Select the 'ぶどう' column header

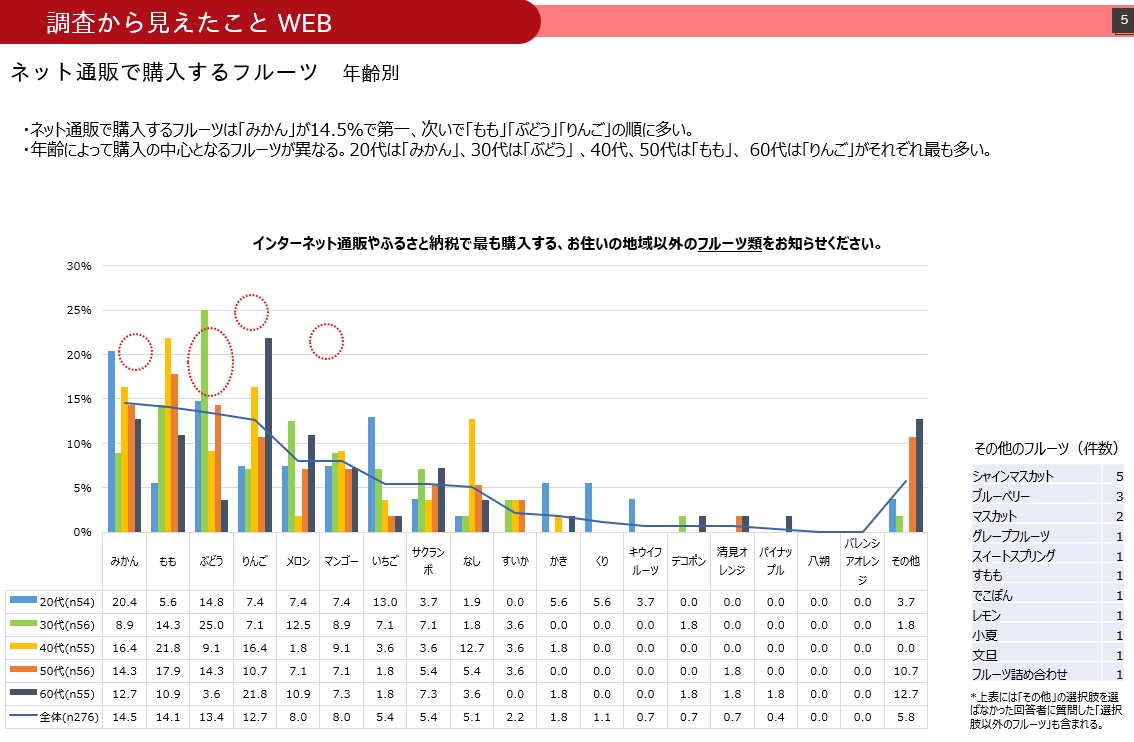211,561
